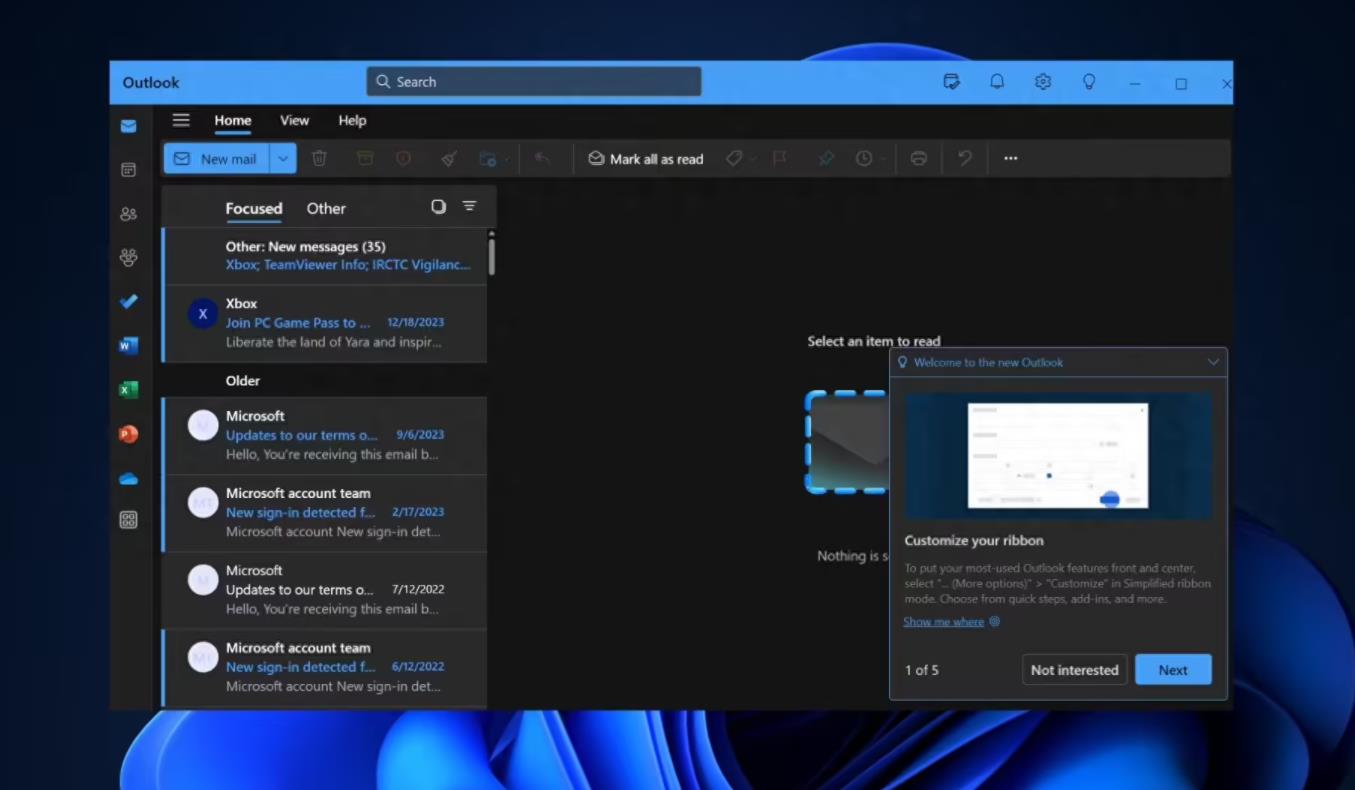Click the Reply arrow icon in ribbon
The height and width of the screenshot is (790, 1355).
[x=543, y=158]
